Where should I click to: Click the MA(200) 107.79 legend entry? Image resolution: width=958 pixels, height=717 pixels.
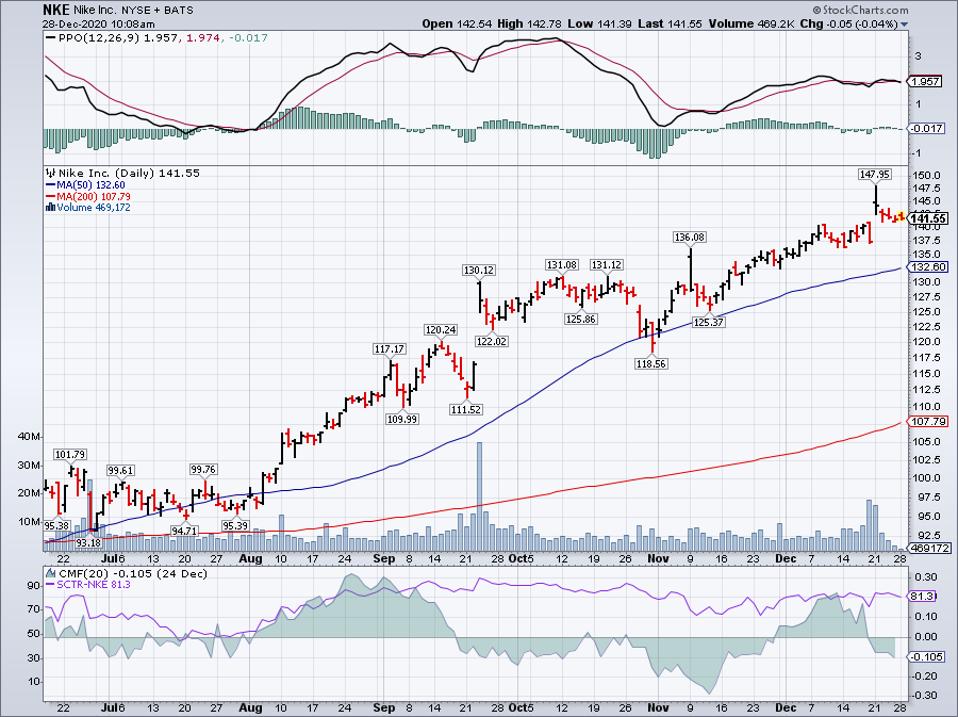93,197
